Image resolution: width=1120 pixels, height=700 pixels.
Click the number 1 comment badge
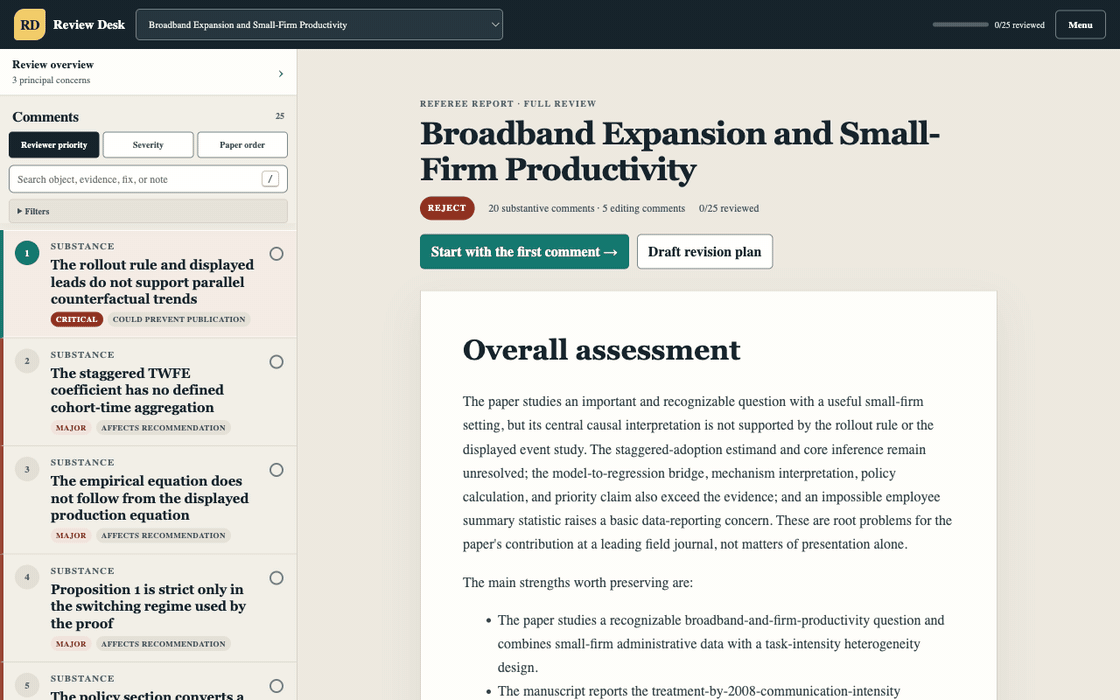pyautogui.click(x=27, y=253)
